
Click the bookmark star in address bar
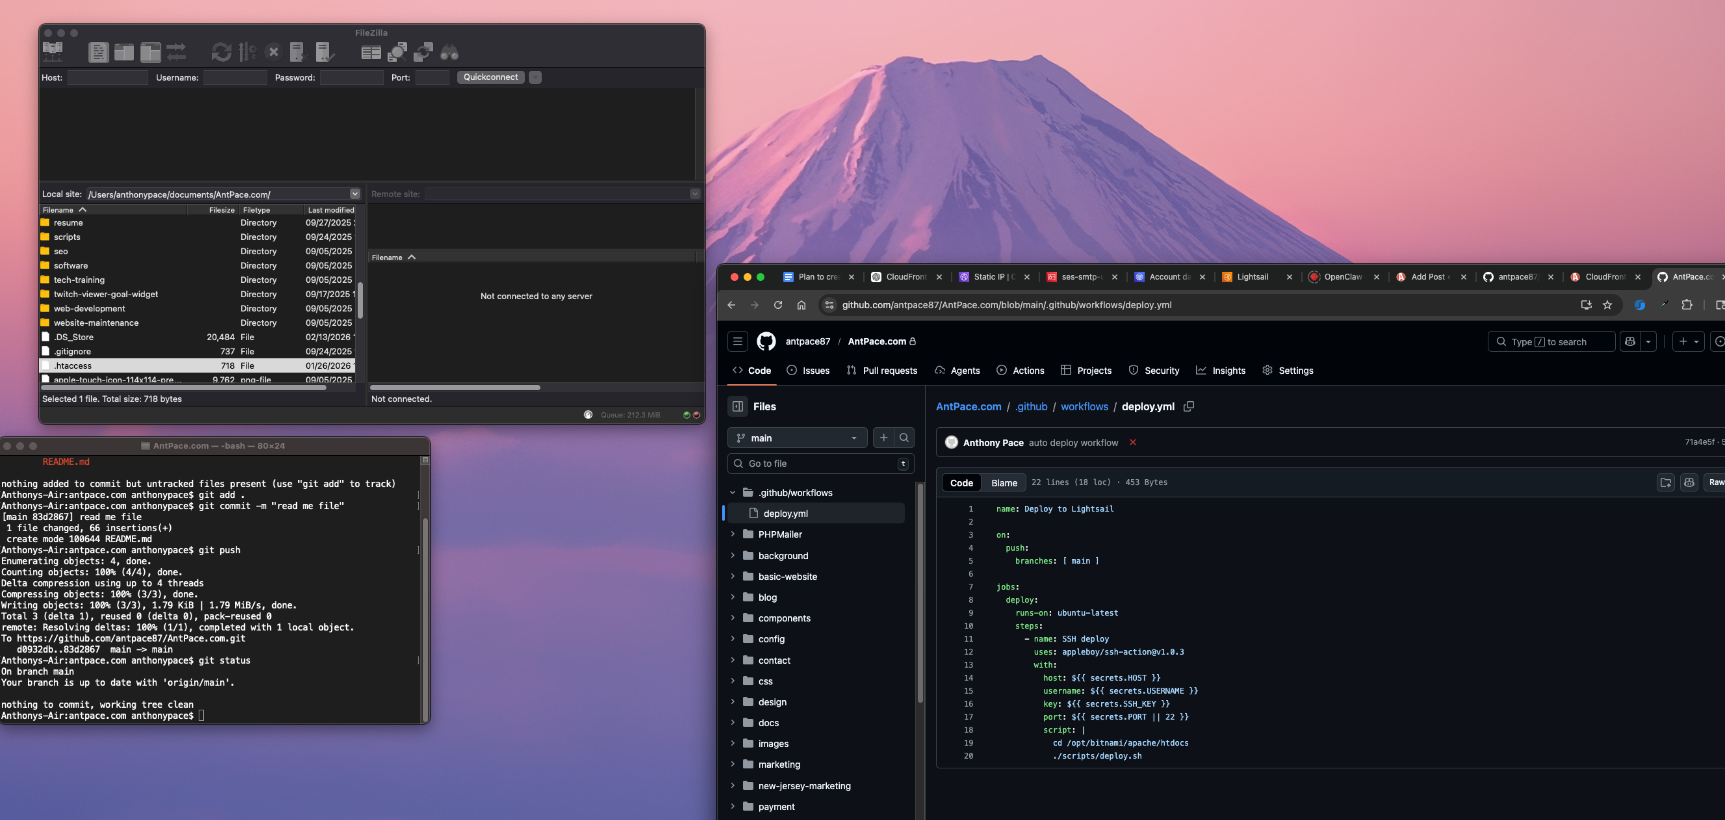pyautogui.click(x=1607, y=305)
